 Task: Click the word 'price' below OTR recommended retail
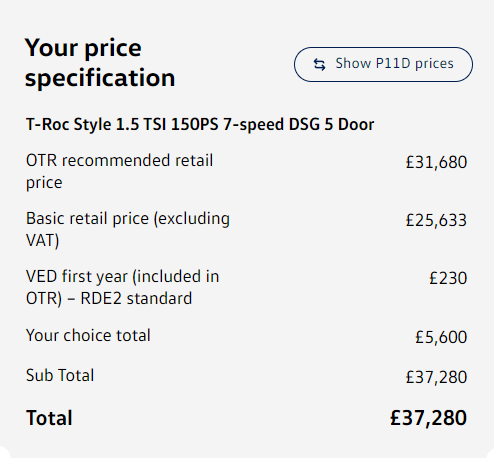44,183
